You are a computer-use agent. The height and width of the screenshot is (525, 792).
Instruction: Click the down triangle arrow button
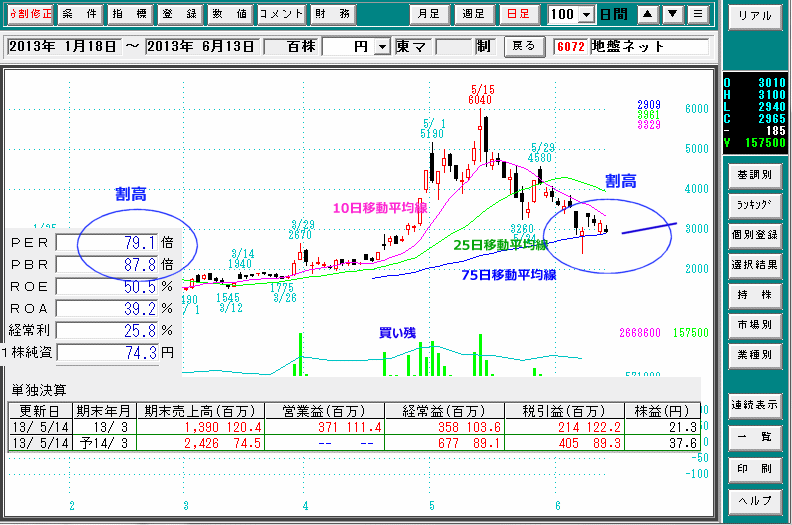pyautogui.click(x=673, y=14)
